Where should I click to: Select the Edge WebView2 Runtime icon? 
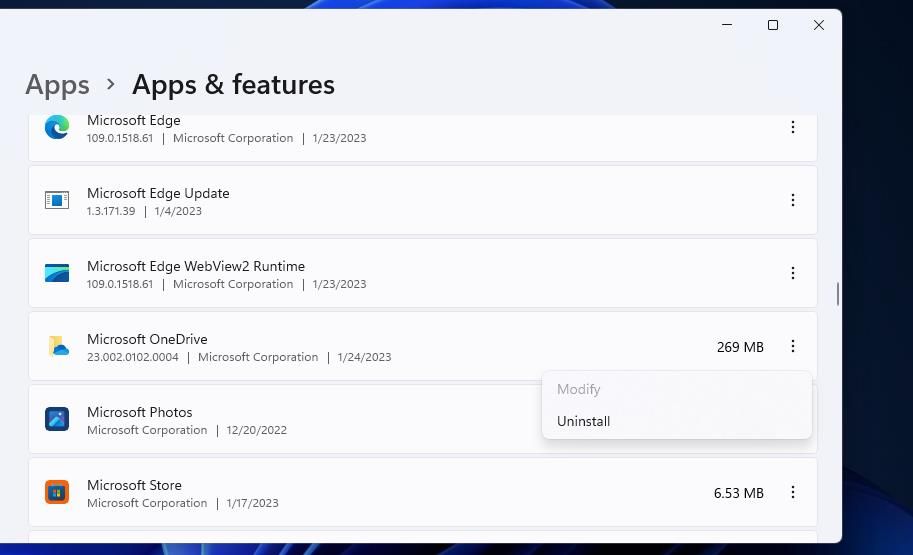point(57,273)
